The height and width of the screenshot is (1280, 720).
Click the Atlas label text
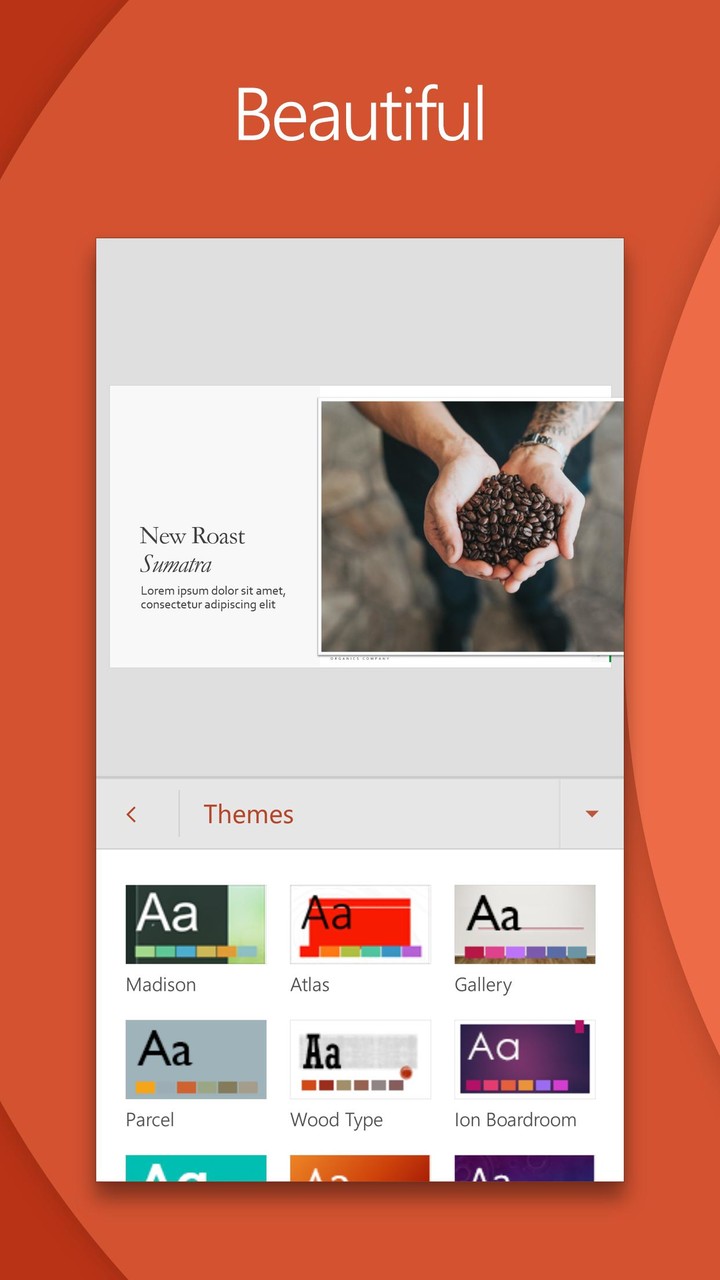point(310,985)
